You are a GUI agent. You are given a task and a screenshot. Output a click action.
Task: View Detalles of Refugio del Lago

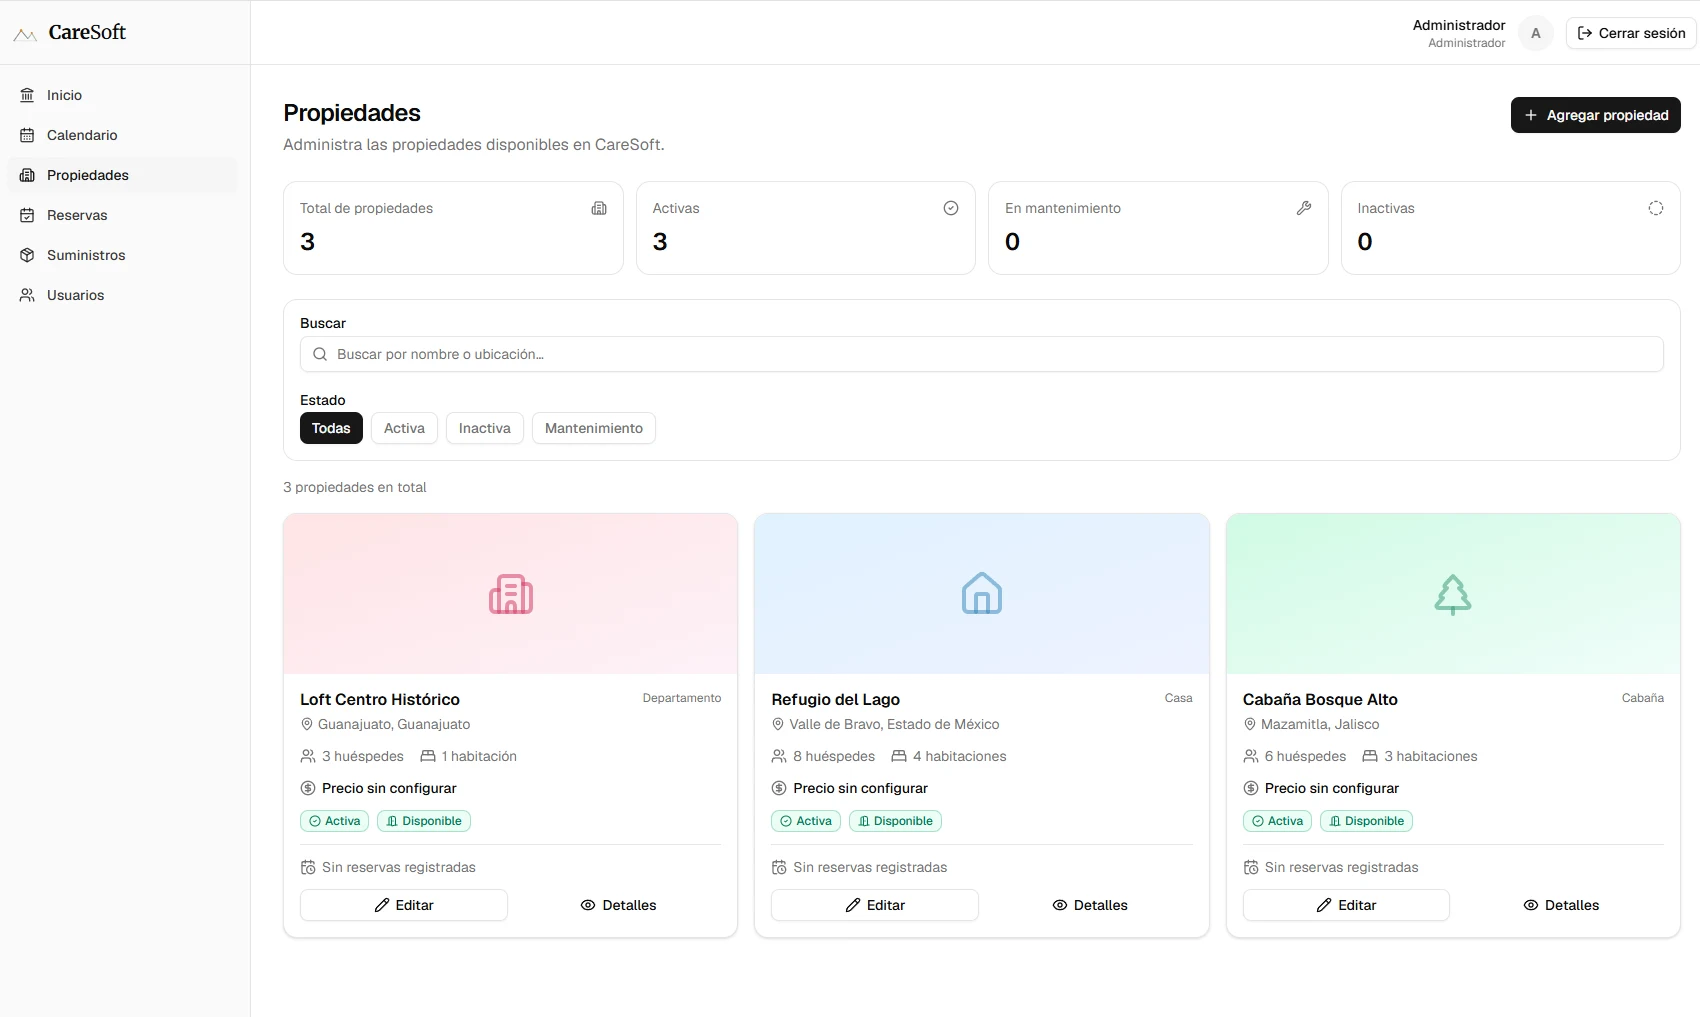(1090, 905)
